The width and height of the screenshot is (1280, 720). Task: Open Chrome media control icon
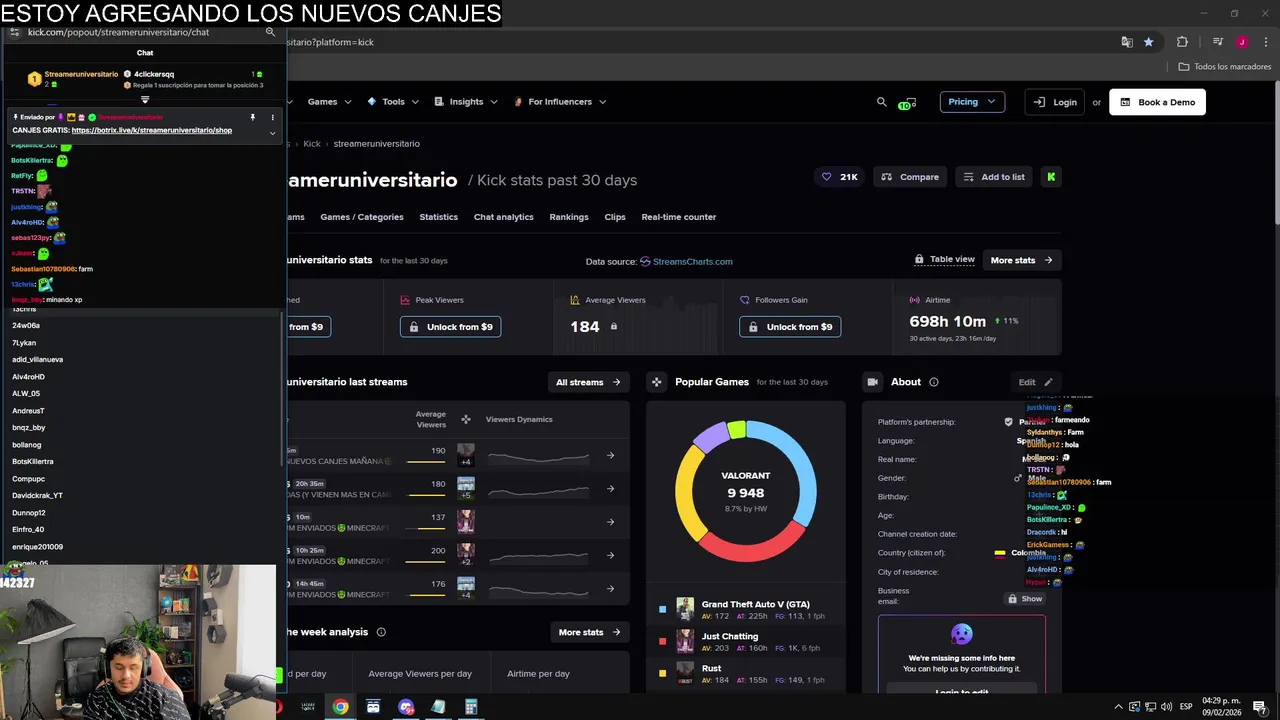point(1217,42)
